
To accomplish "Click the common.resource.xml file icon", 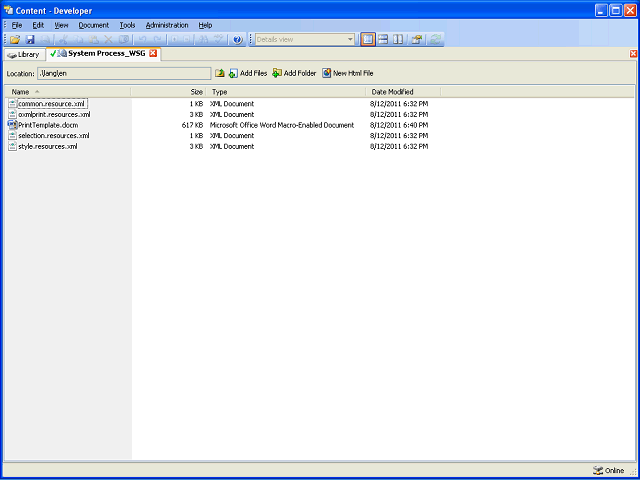I will pyautogui.click(x=12, y=104).
